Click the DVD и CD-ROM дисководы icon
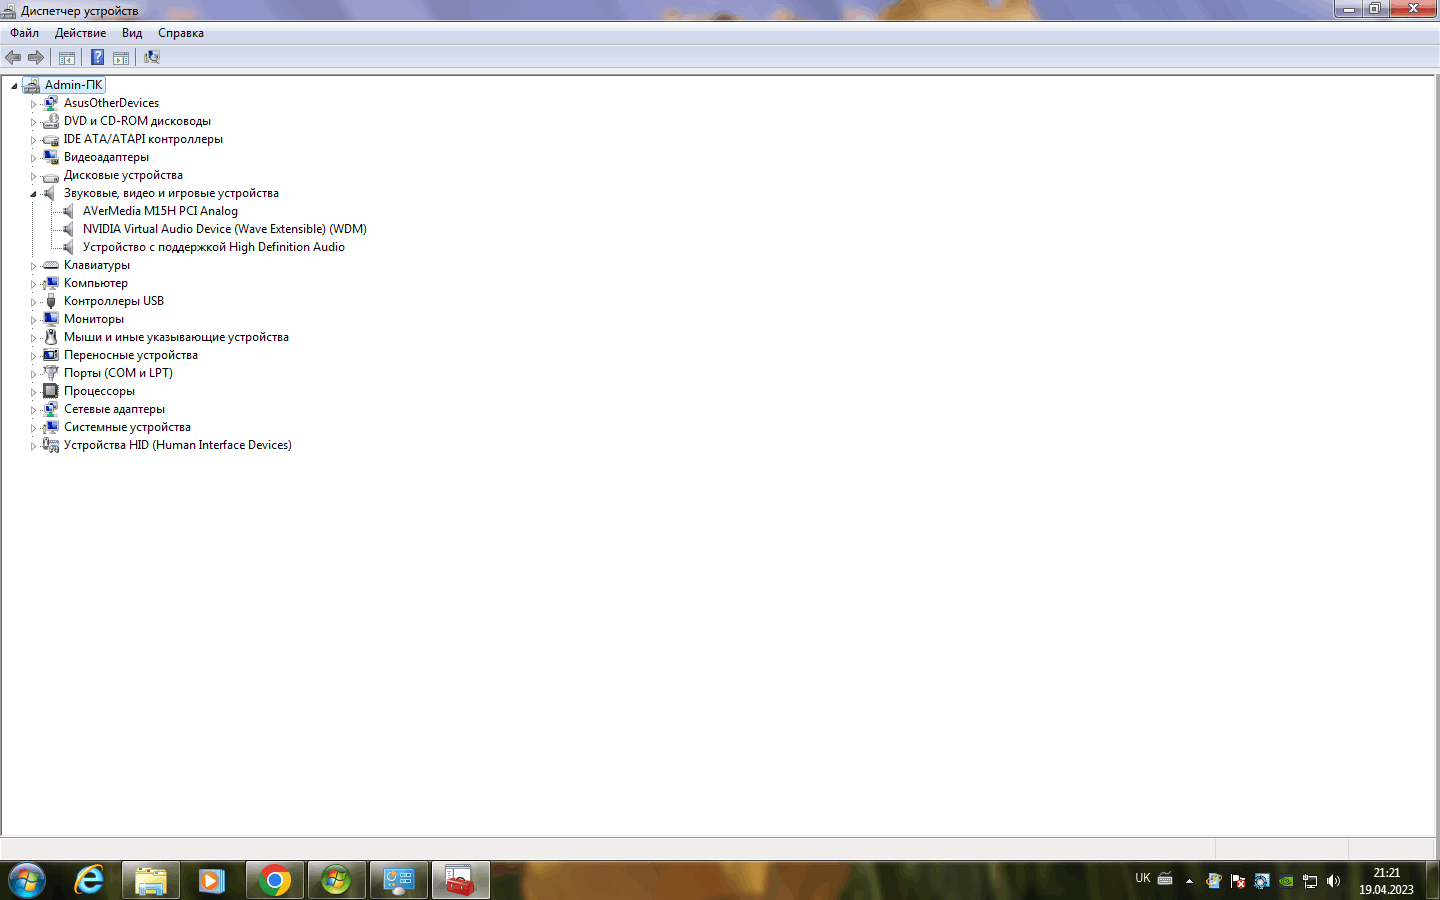Screen dimensions: 1440x900 coord(51,121)
